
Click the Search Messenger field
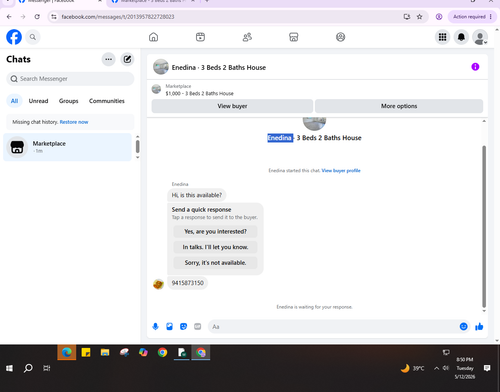(70, 79)
